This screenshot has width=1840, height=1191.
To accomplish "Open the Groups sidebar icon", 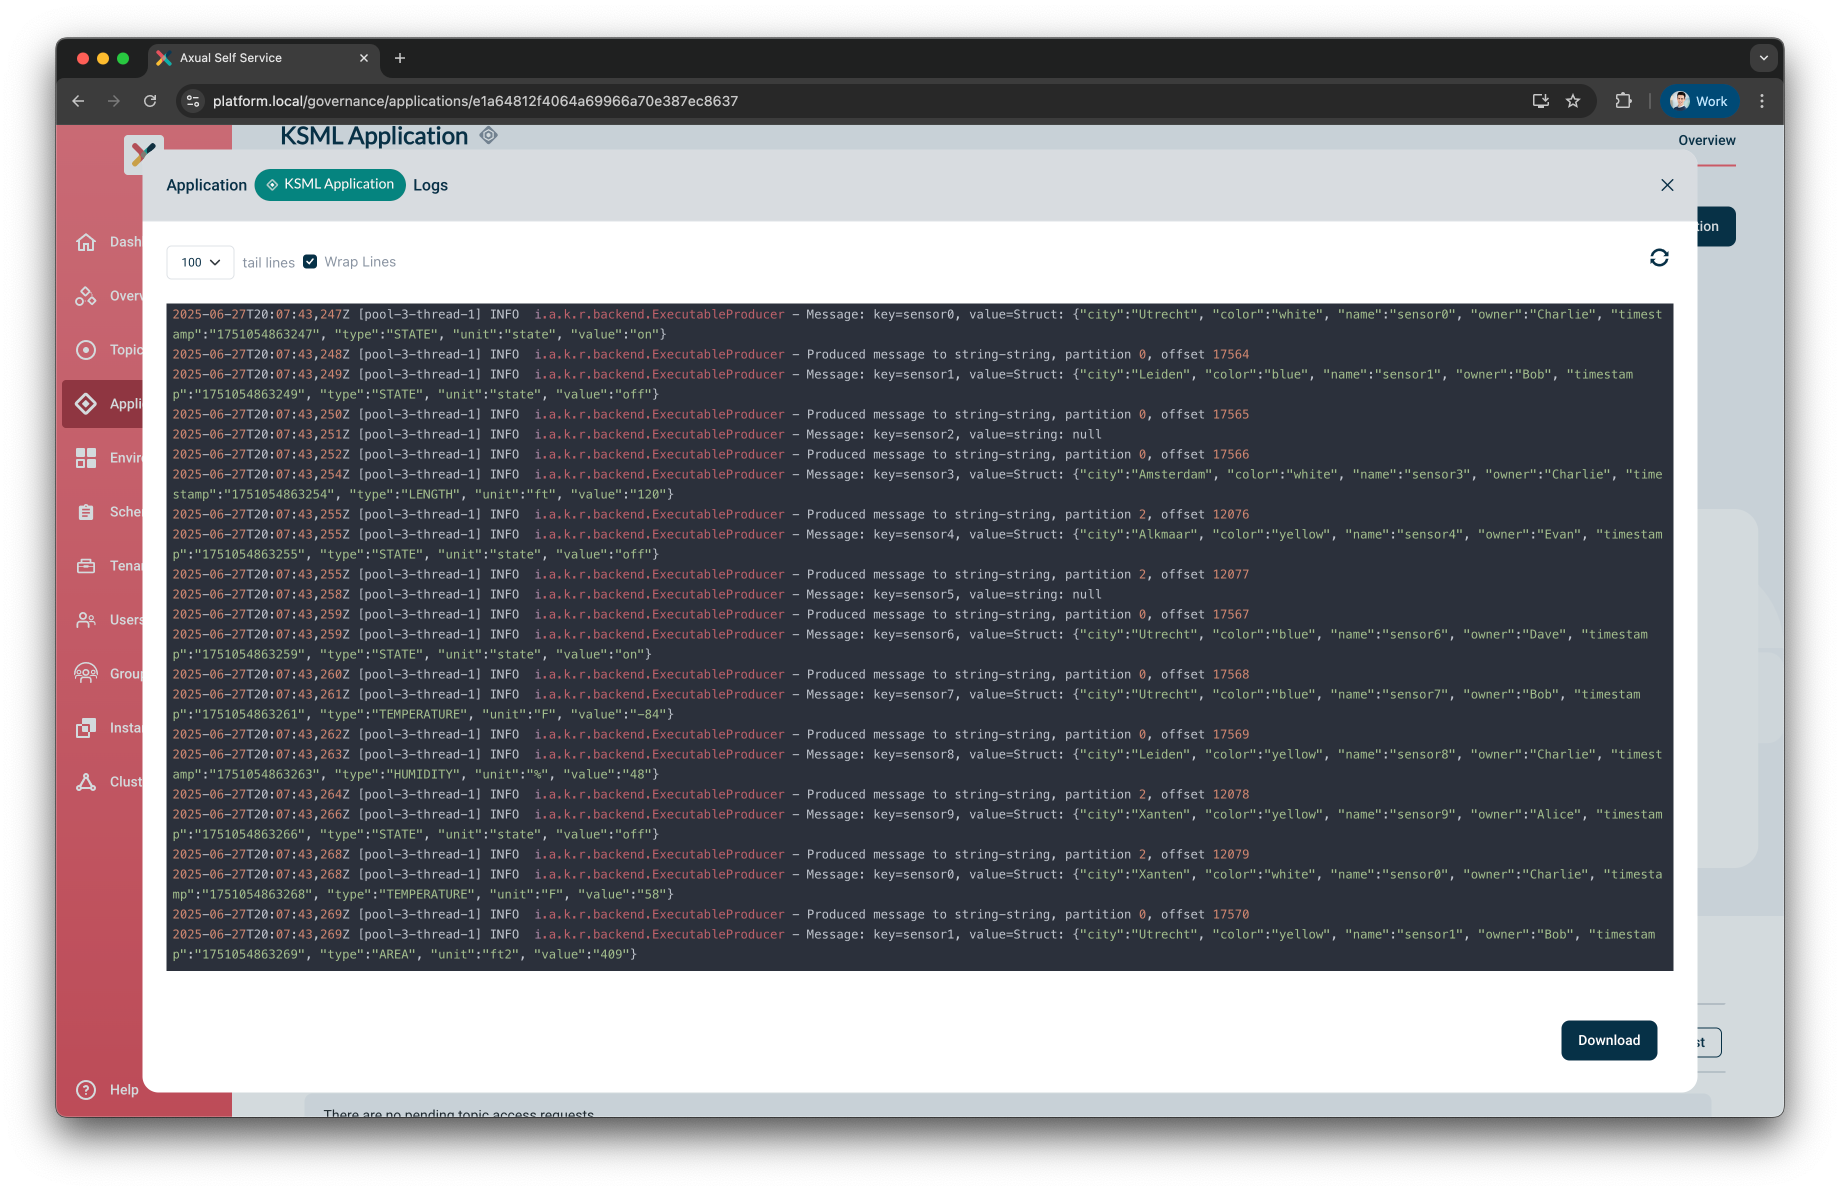I will click(x=87, y=673).
